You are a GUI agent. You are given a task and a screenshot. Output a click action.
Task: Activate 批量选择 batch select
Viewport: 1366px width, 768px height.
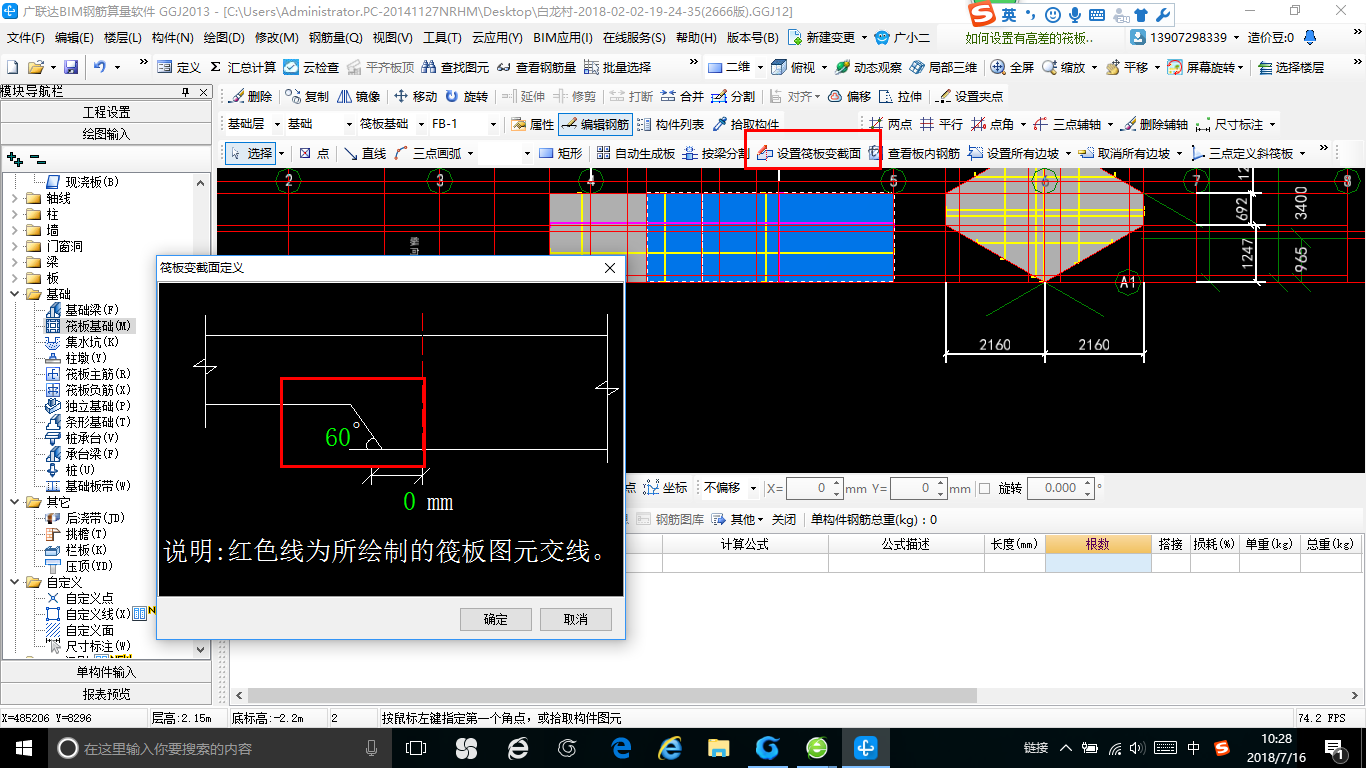click(618, 67)
